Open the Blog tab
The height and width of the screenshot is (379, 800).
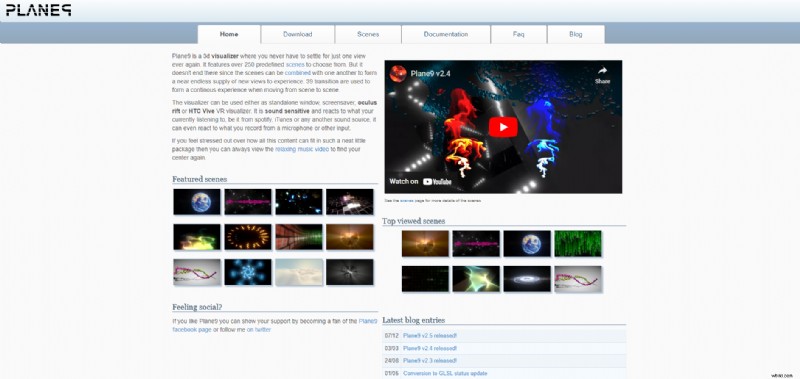(x=576, y=34)
